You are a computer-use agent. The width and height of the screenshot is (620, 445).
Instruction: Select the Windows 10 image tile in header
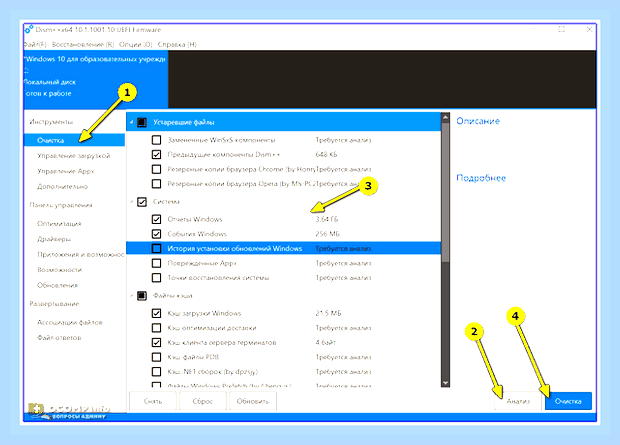point(95,79)
